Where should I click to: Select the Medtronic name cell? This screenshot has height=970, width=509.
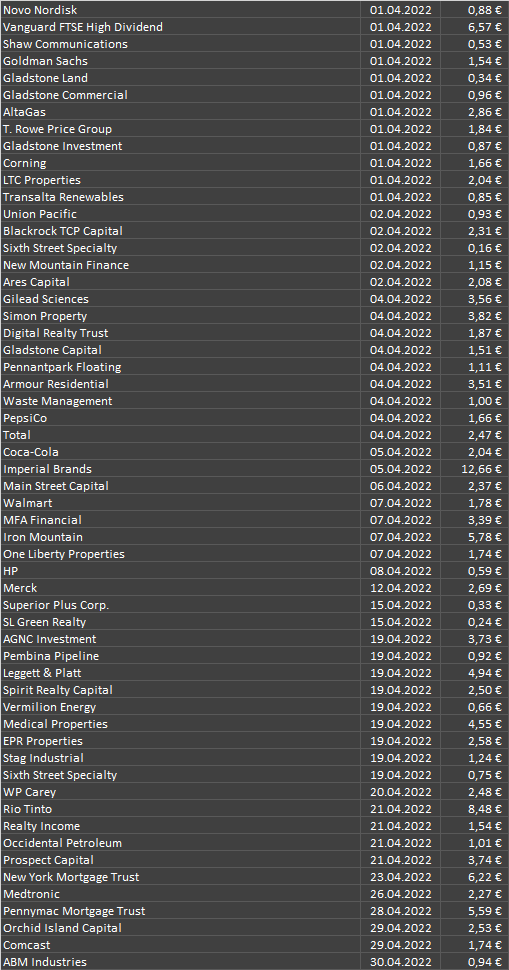tap(181, 895)
